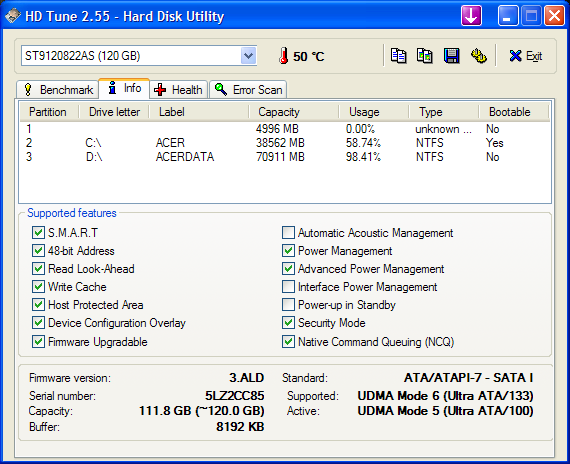Toggle the 48-bit Address checkbox
This screenshot has height=464, width=570.
click(38, 251)
